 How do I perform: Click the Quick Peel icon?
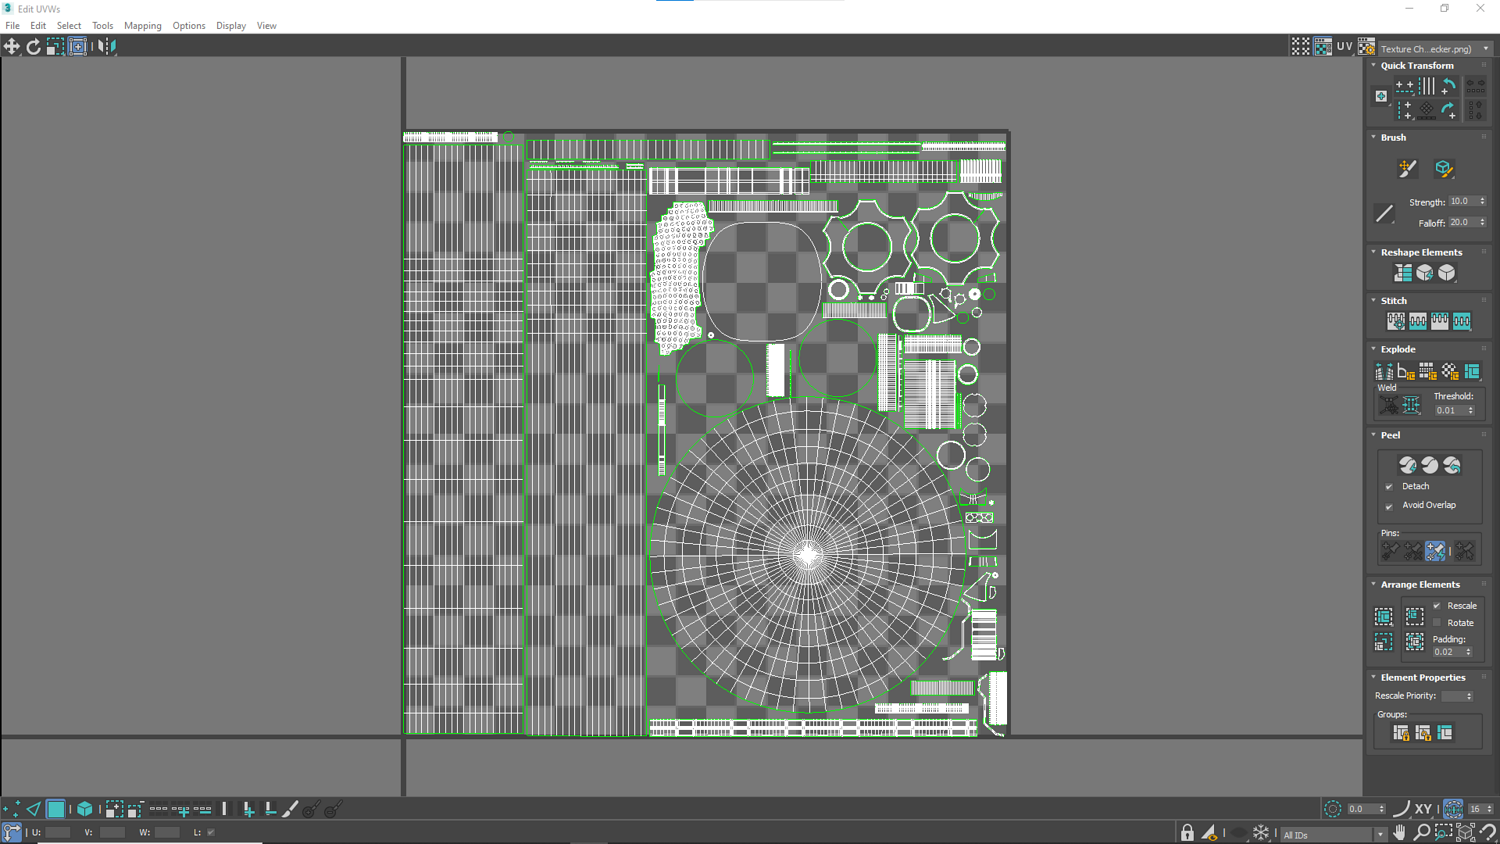(x=1408, y=465)
